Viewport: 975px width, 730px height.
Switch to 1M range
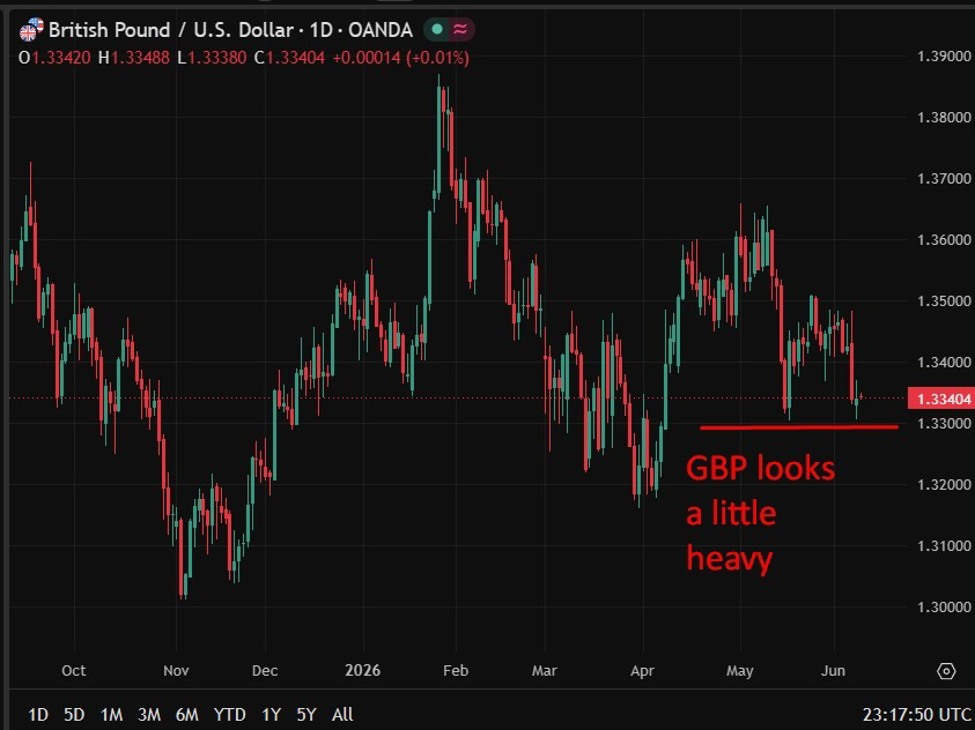pyautogui.click(x=111, y=714)
